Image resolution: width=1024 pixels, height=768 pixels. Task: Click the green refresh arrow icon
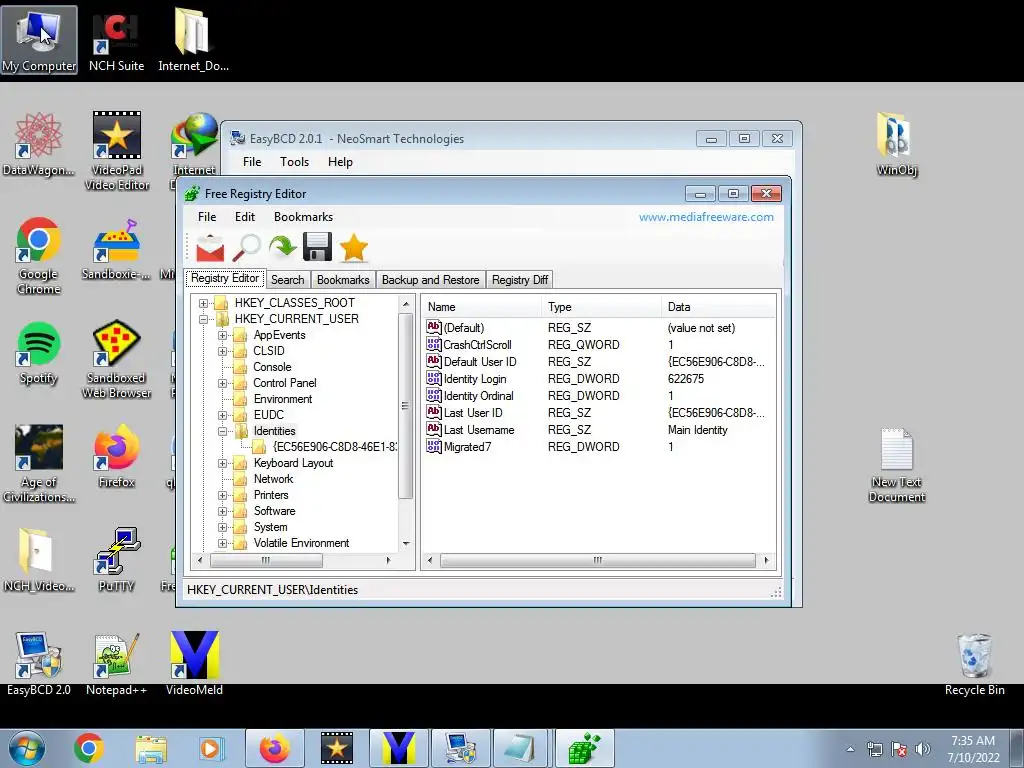click(282, 248)
